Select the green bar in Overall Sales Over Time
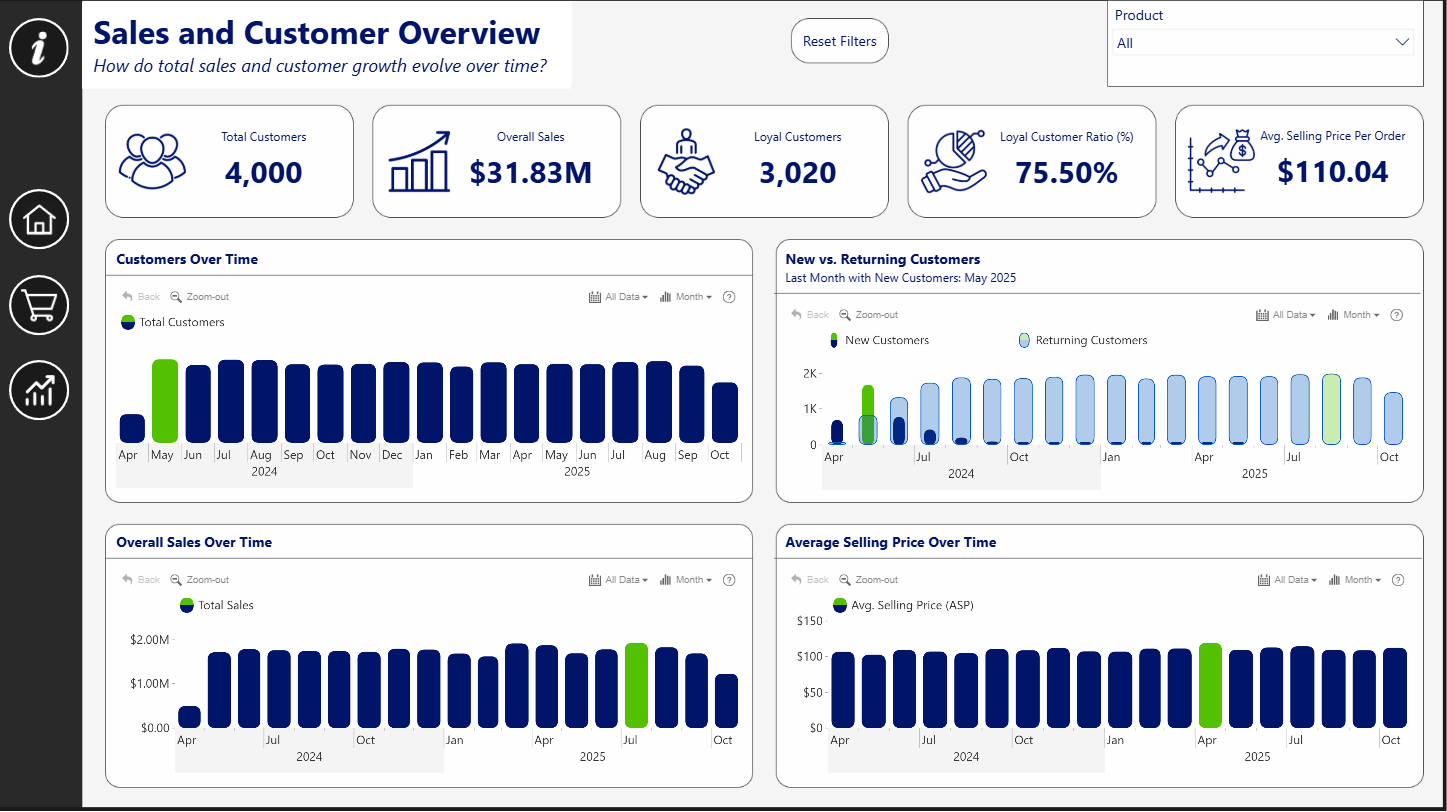The image size is (1447, 812). click(x=636, y=685)
